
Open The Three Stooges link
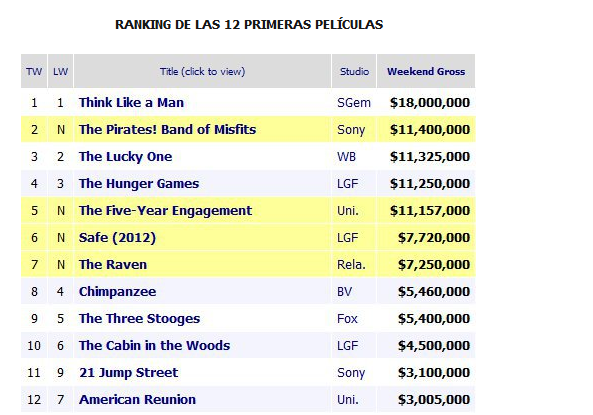(139, 319)
